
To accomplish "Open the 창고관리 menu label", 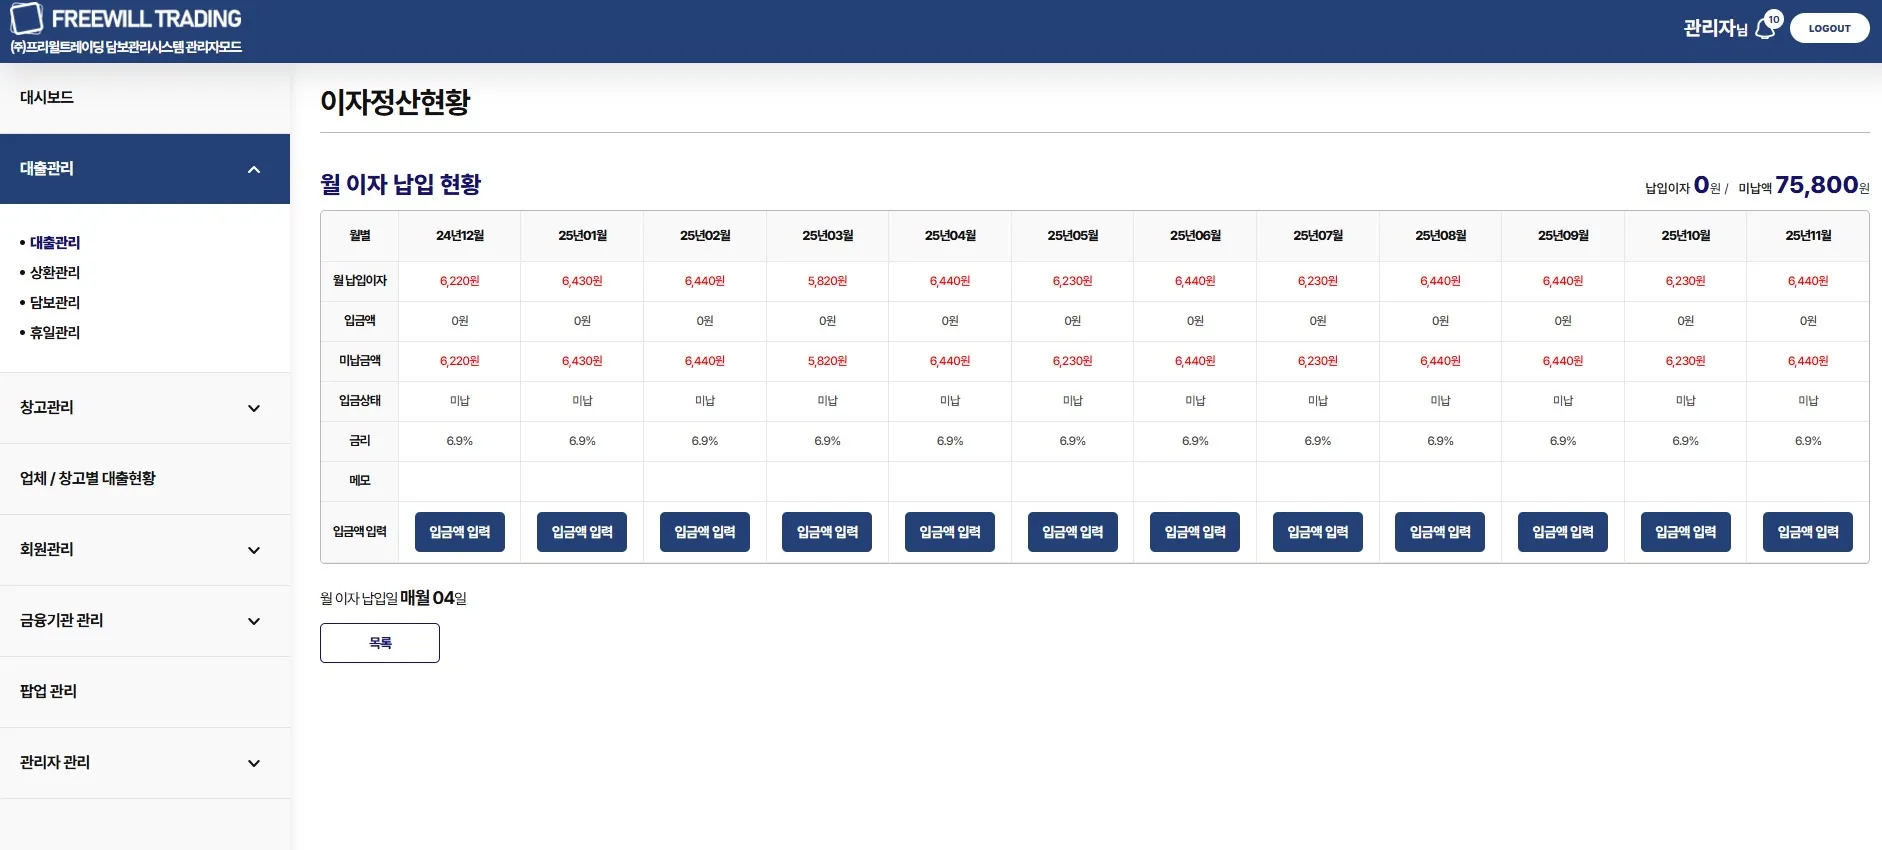I will [47, 407].
